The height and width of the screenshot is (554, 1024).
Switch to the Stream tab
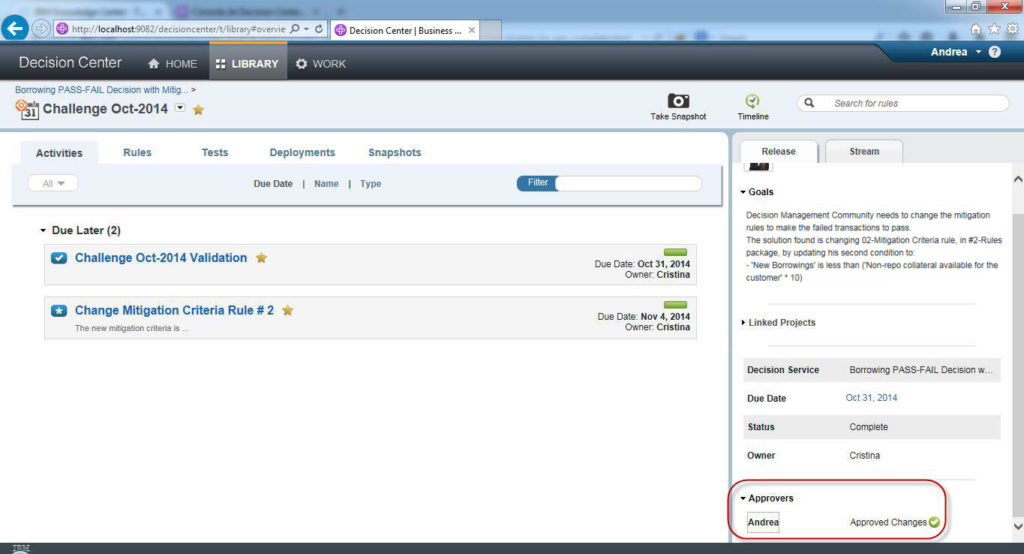(864, 152)
